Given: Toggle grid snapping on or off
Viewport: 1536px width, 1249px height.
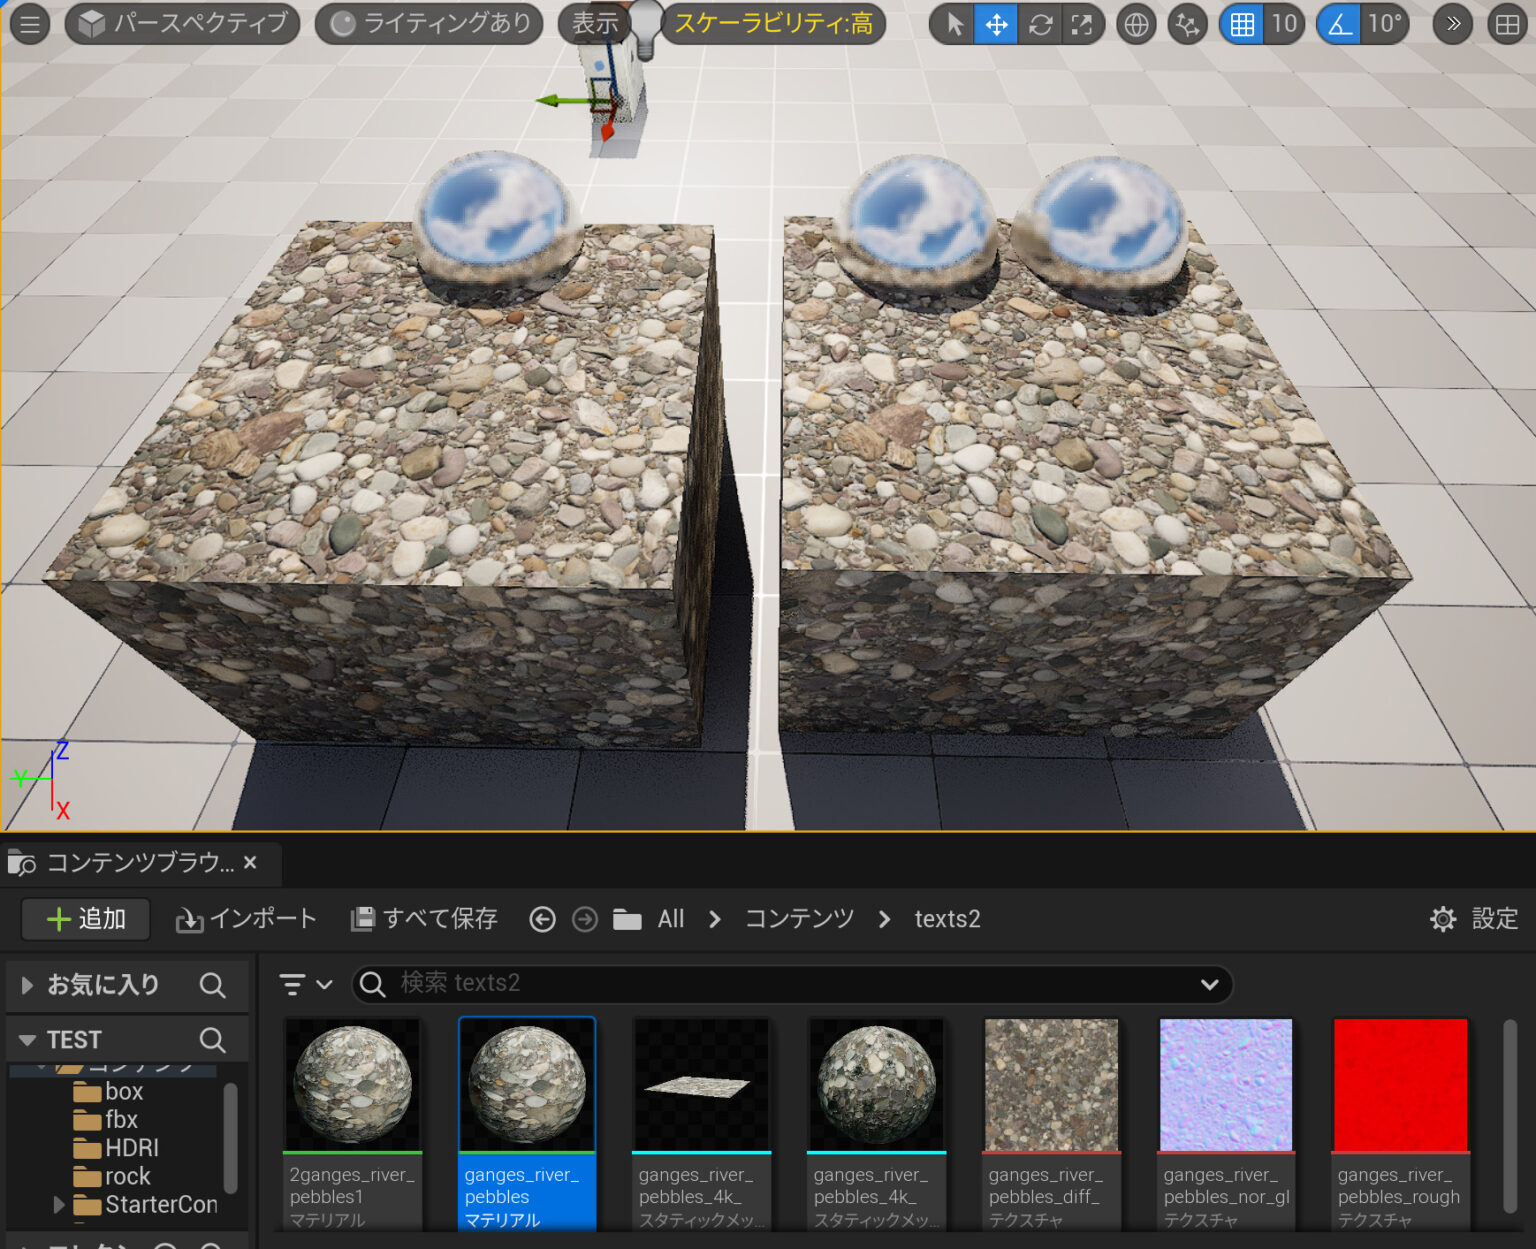Looking at the screenshot, I should [1240, 24].
